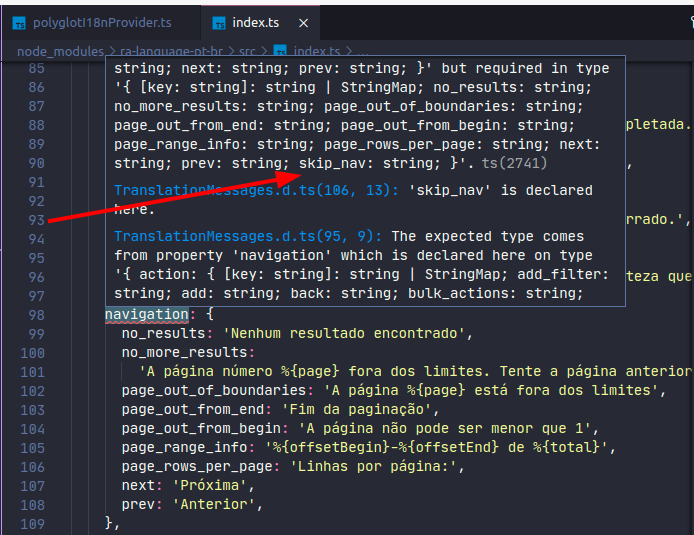Click the next property key
Viewport: 694px width, 535px height.
click(x=138, y=485)
